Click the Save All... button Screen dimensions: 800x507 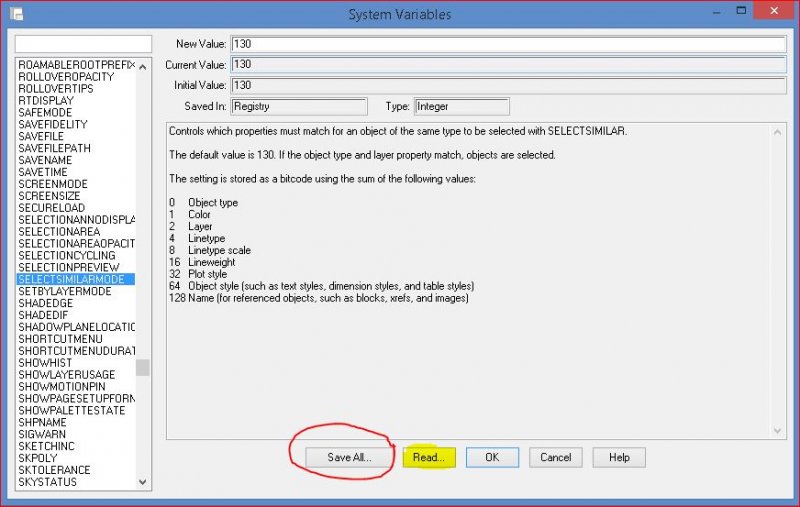349,458
